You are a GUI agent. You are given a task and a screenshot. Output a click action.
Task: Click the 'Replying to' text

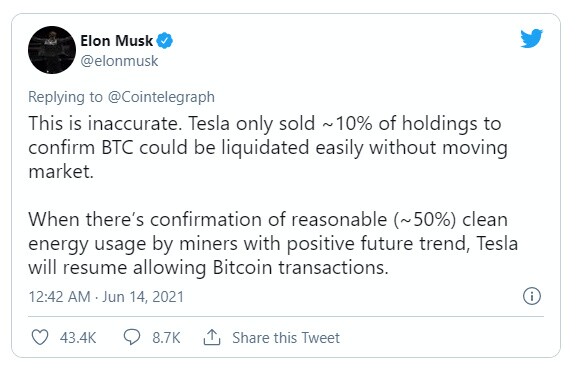click(65, 97)
